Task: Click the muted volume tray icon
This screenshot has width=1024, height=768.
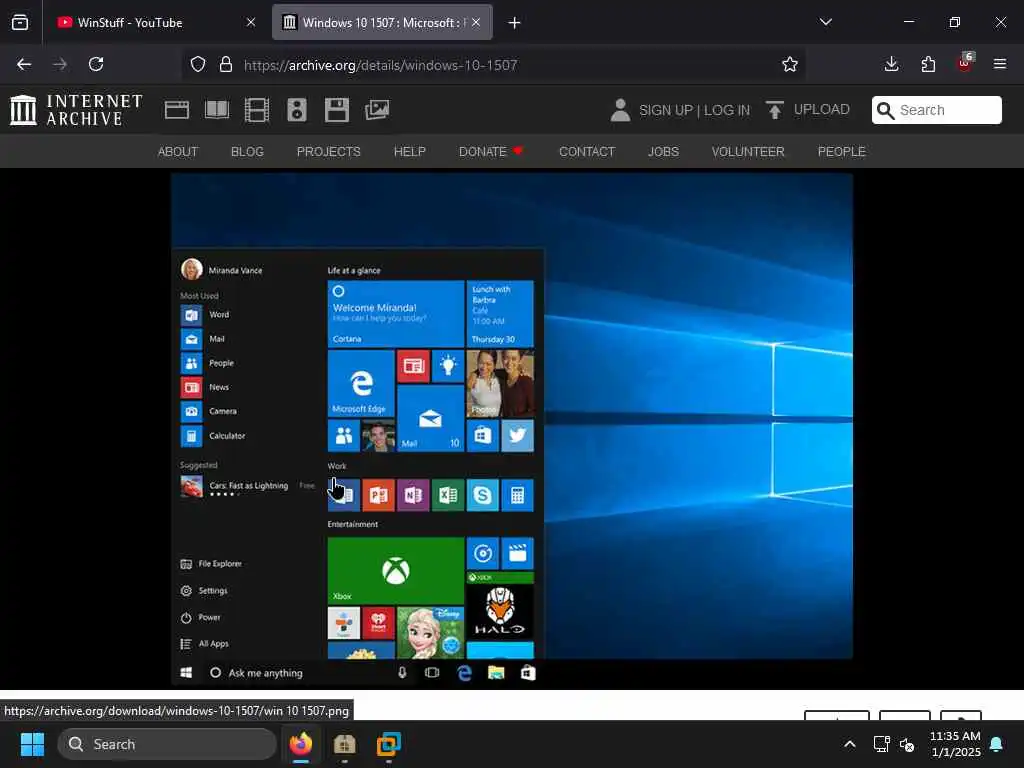Action: click(906, 744)
